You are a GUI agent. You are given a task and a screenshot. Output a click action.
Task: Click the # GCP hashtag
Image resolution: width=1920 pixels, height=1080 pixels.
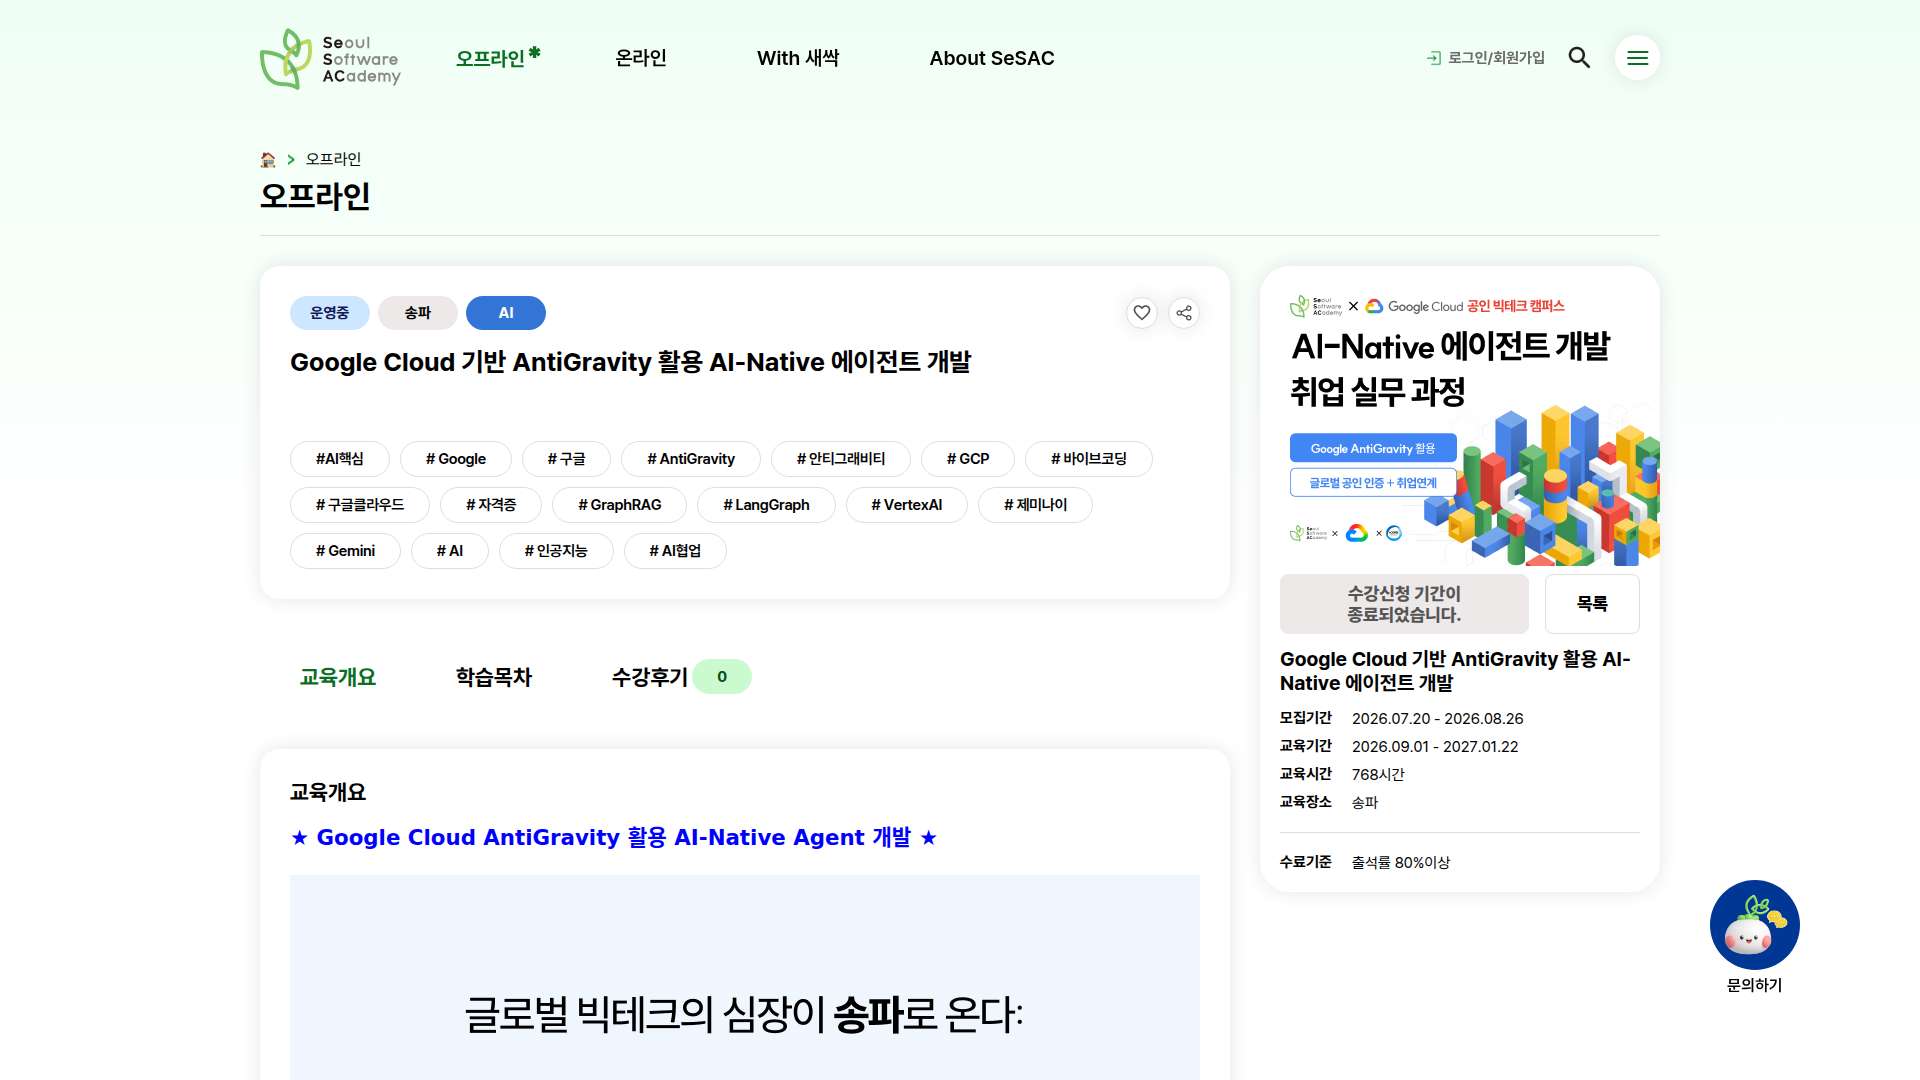click(968, 459)
